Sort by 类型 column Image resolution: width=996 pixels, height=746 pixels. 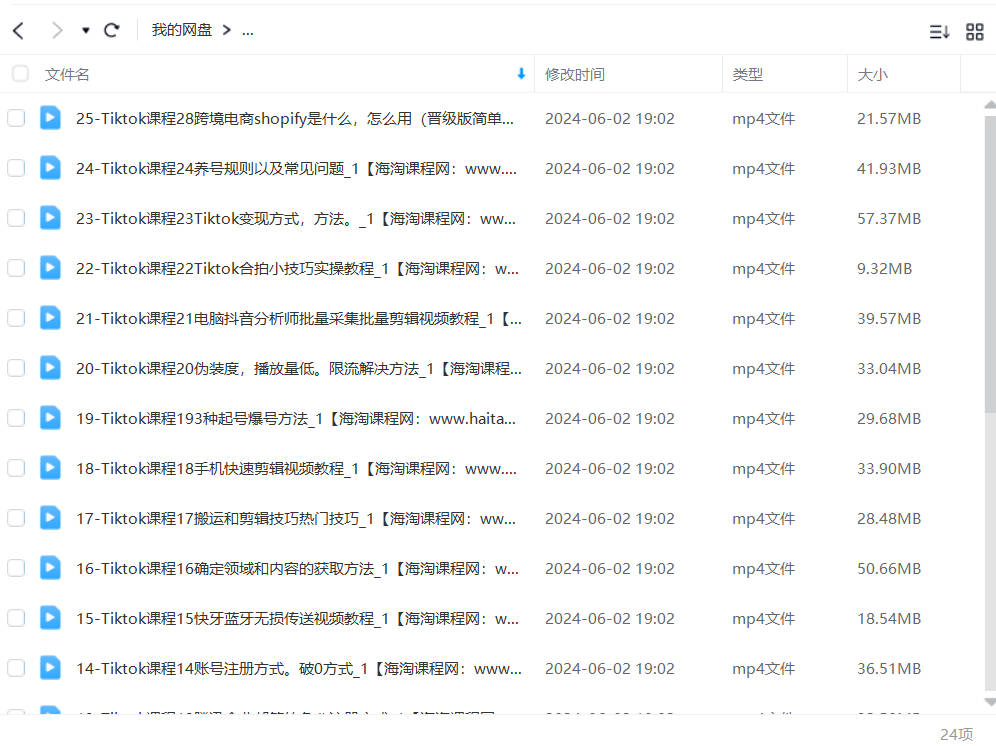click(748, 75)
